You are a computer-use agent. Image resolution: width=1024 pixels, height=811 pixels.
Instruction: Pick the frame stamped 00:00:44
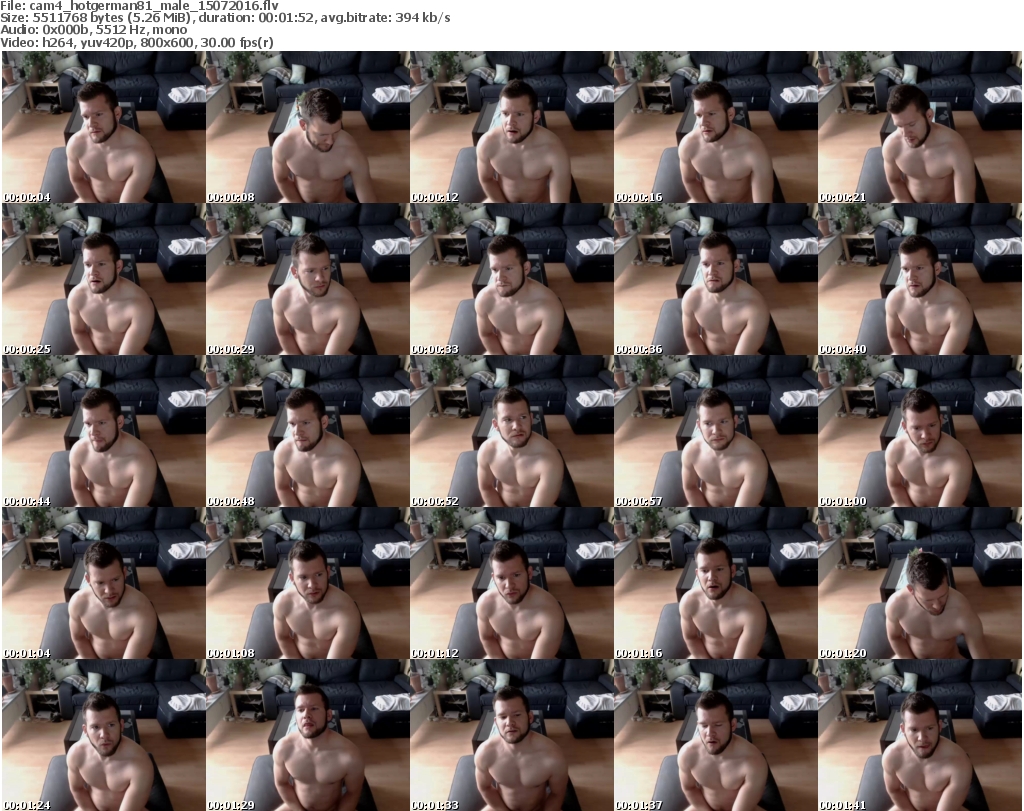[x=104, y=431]
